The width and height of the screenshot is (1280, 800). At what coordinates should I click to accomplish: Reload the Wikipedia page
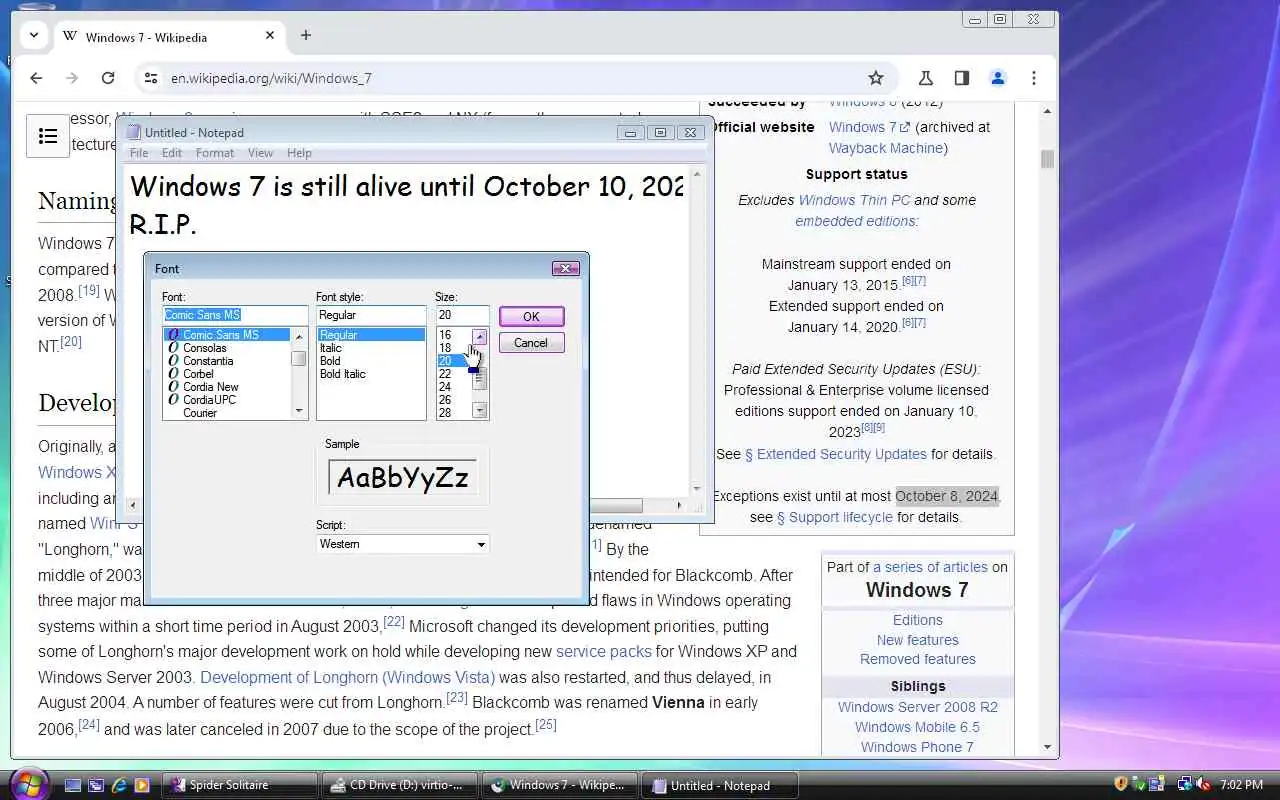(108, 78)
